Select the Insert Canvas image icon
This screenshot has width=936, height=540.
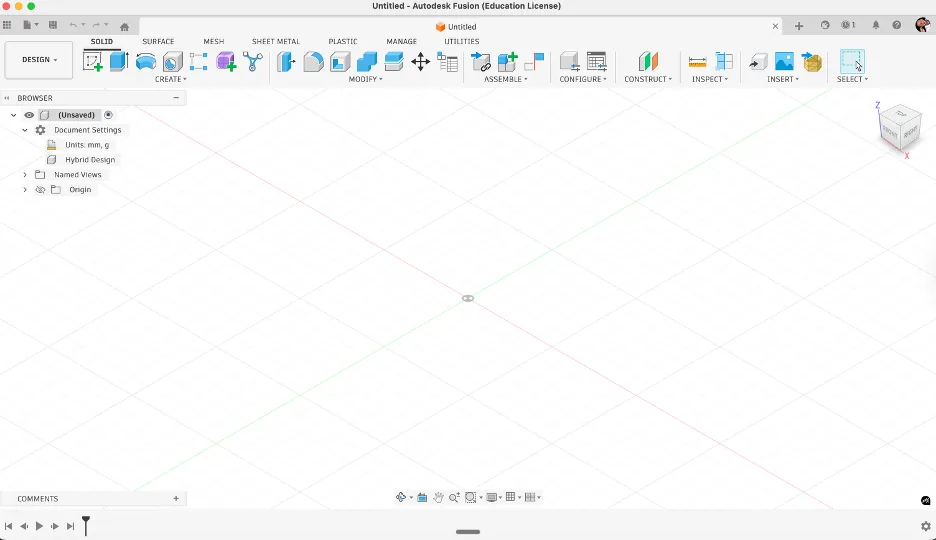[x=784, y=61]
